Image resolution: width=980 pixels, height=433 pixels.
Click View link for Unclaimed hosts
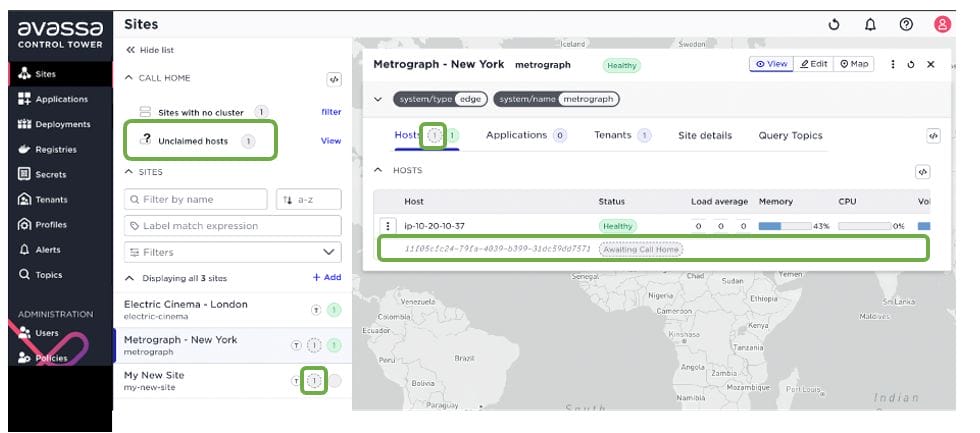tap(331, 141)
